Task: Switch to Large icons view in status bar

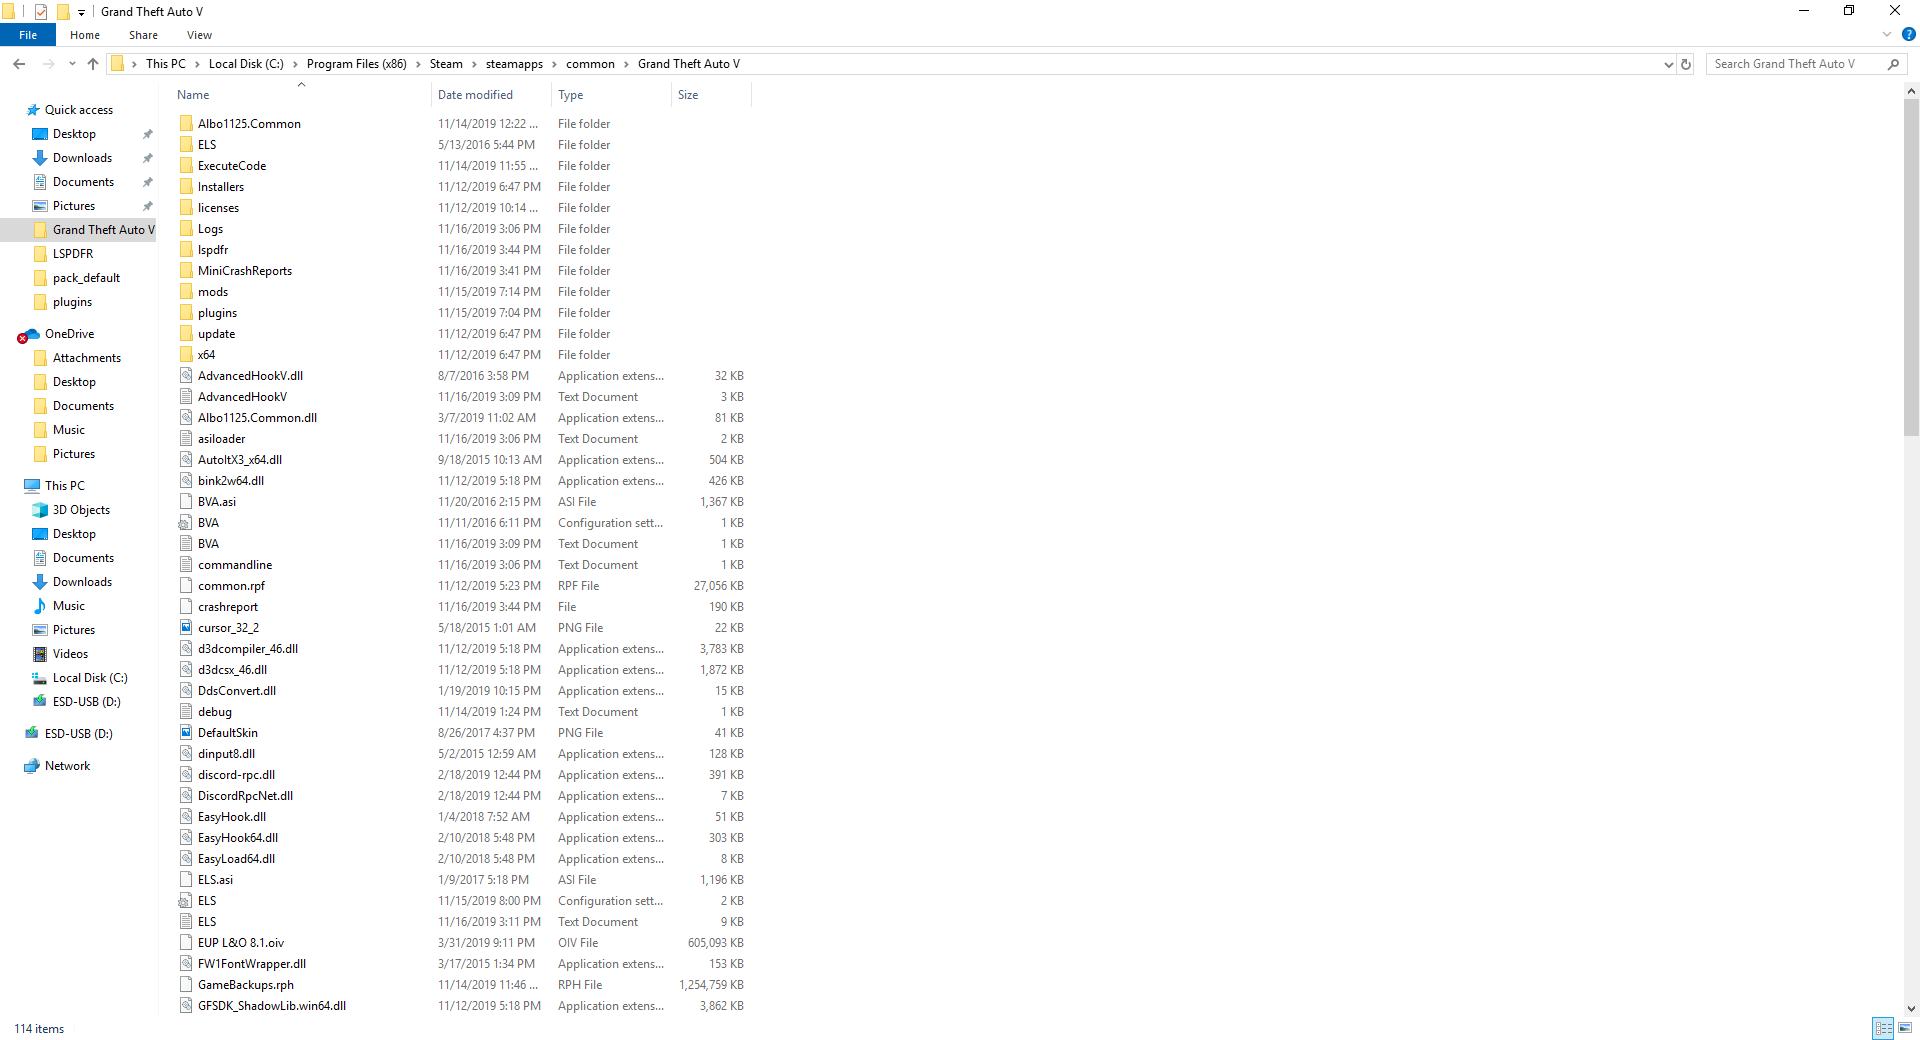Action: click(1905, 1028)
